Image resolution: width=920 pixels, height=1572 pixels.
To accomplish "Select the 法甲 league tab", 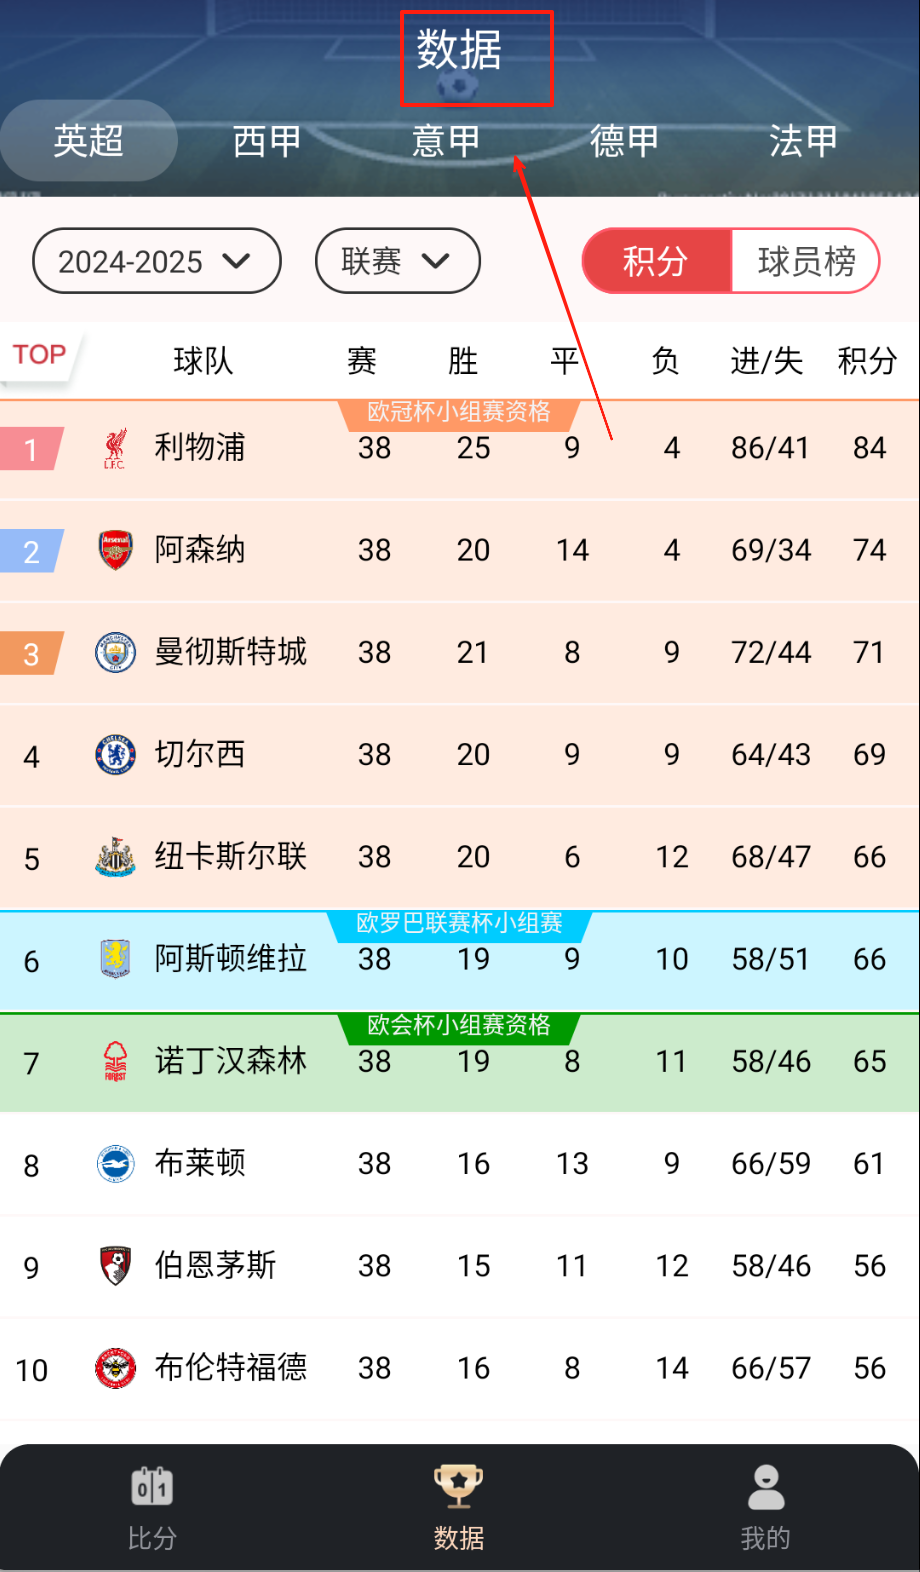I will (x=803, y=141).
